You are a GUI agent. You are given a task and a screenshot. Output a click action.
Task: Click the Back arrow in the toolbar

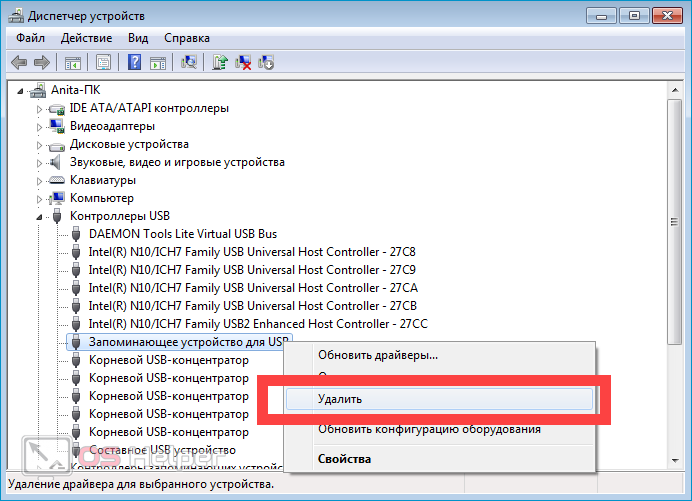click(x=19, y=63)
